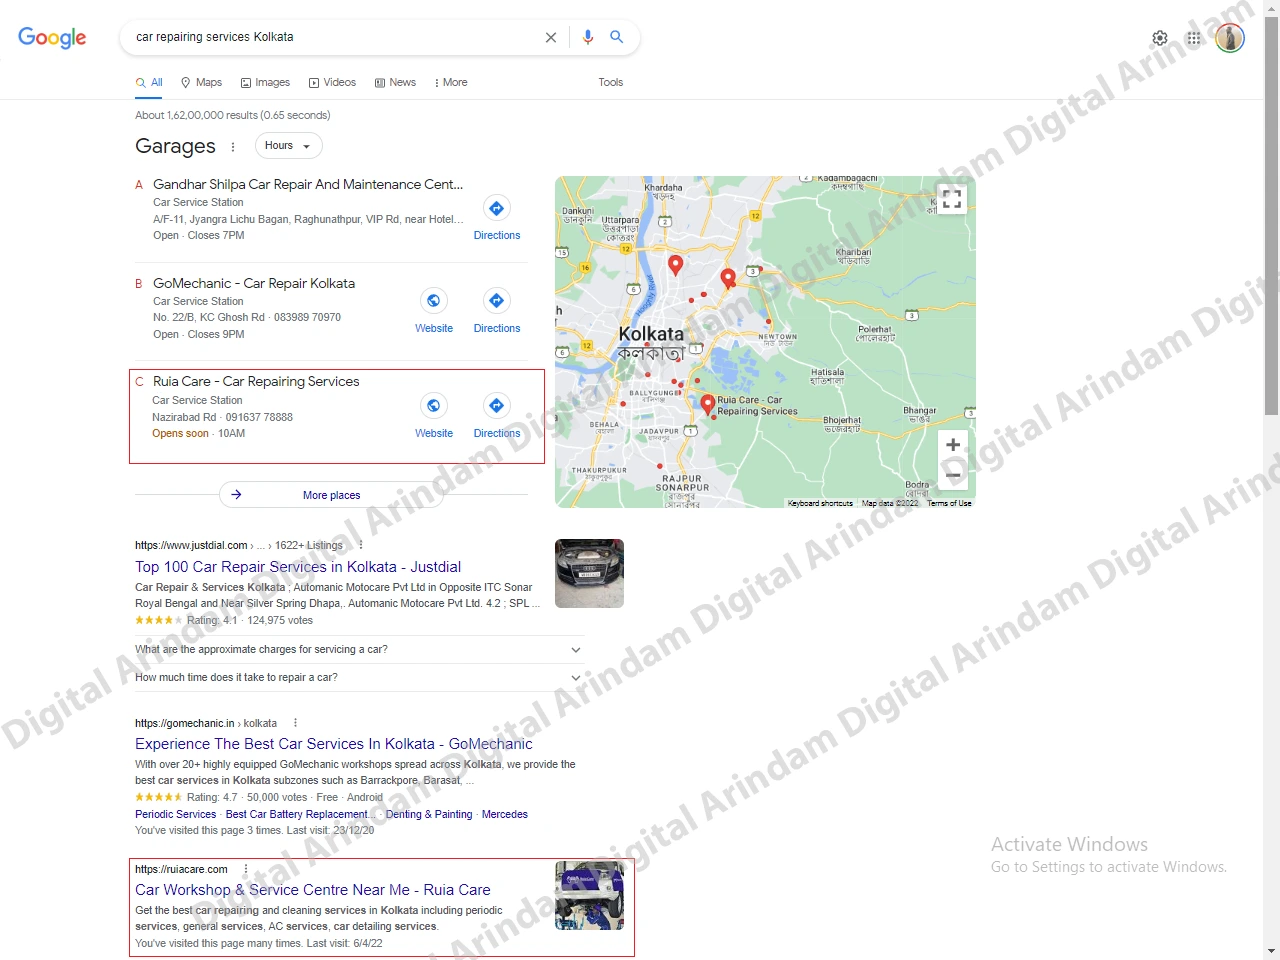Click the Periodic Services sitelink
Screen dimensions: 1280x960
pos(176,815)
